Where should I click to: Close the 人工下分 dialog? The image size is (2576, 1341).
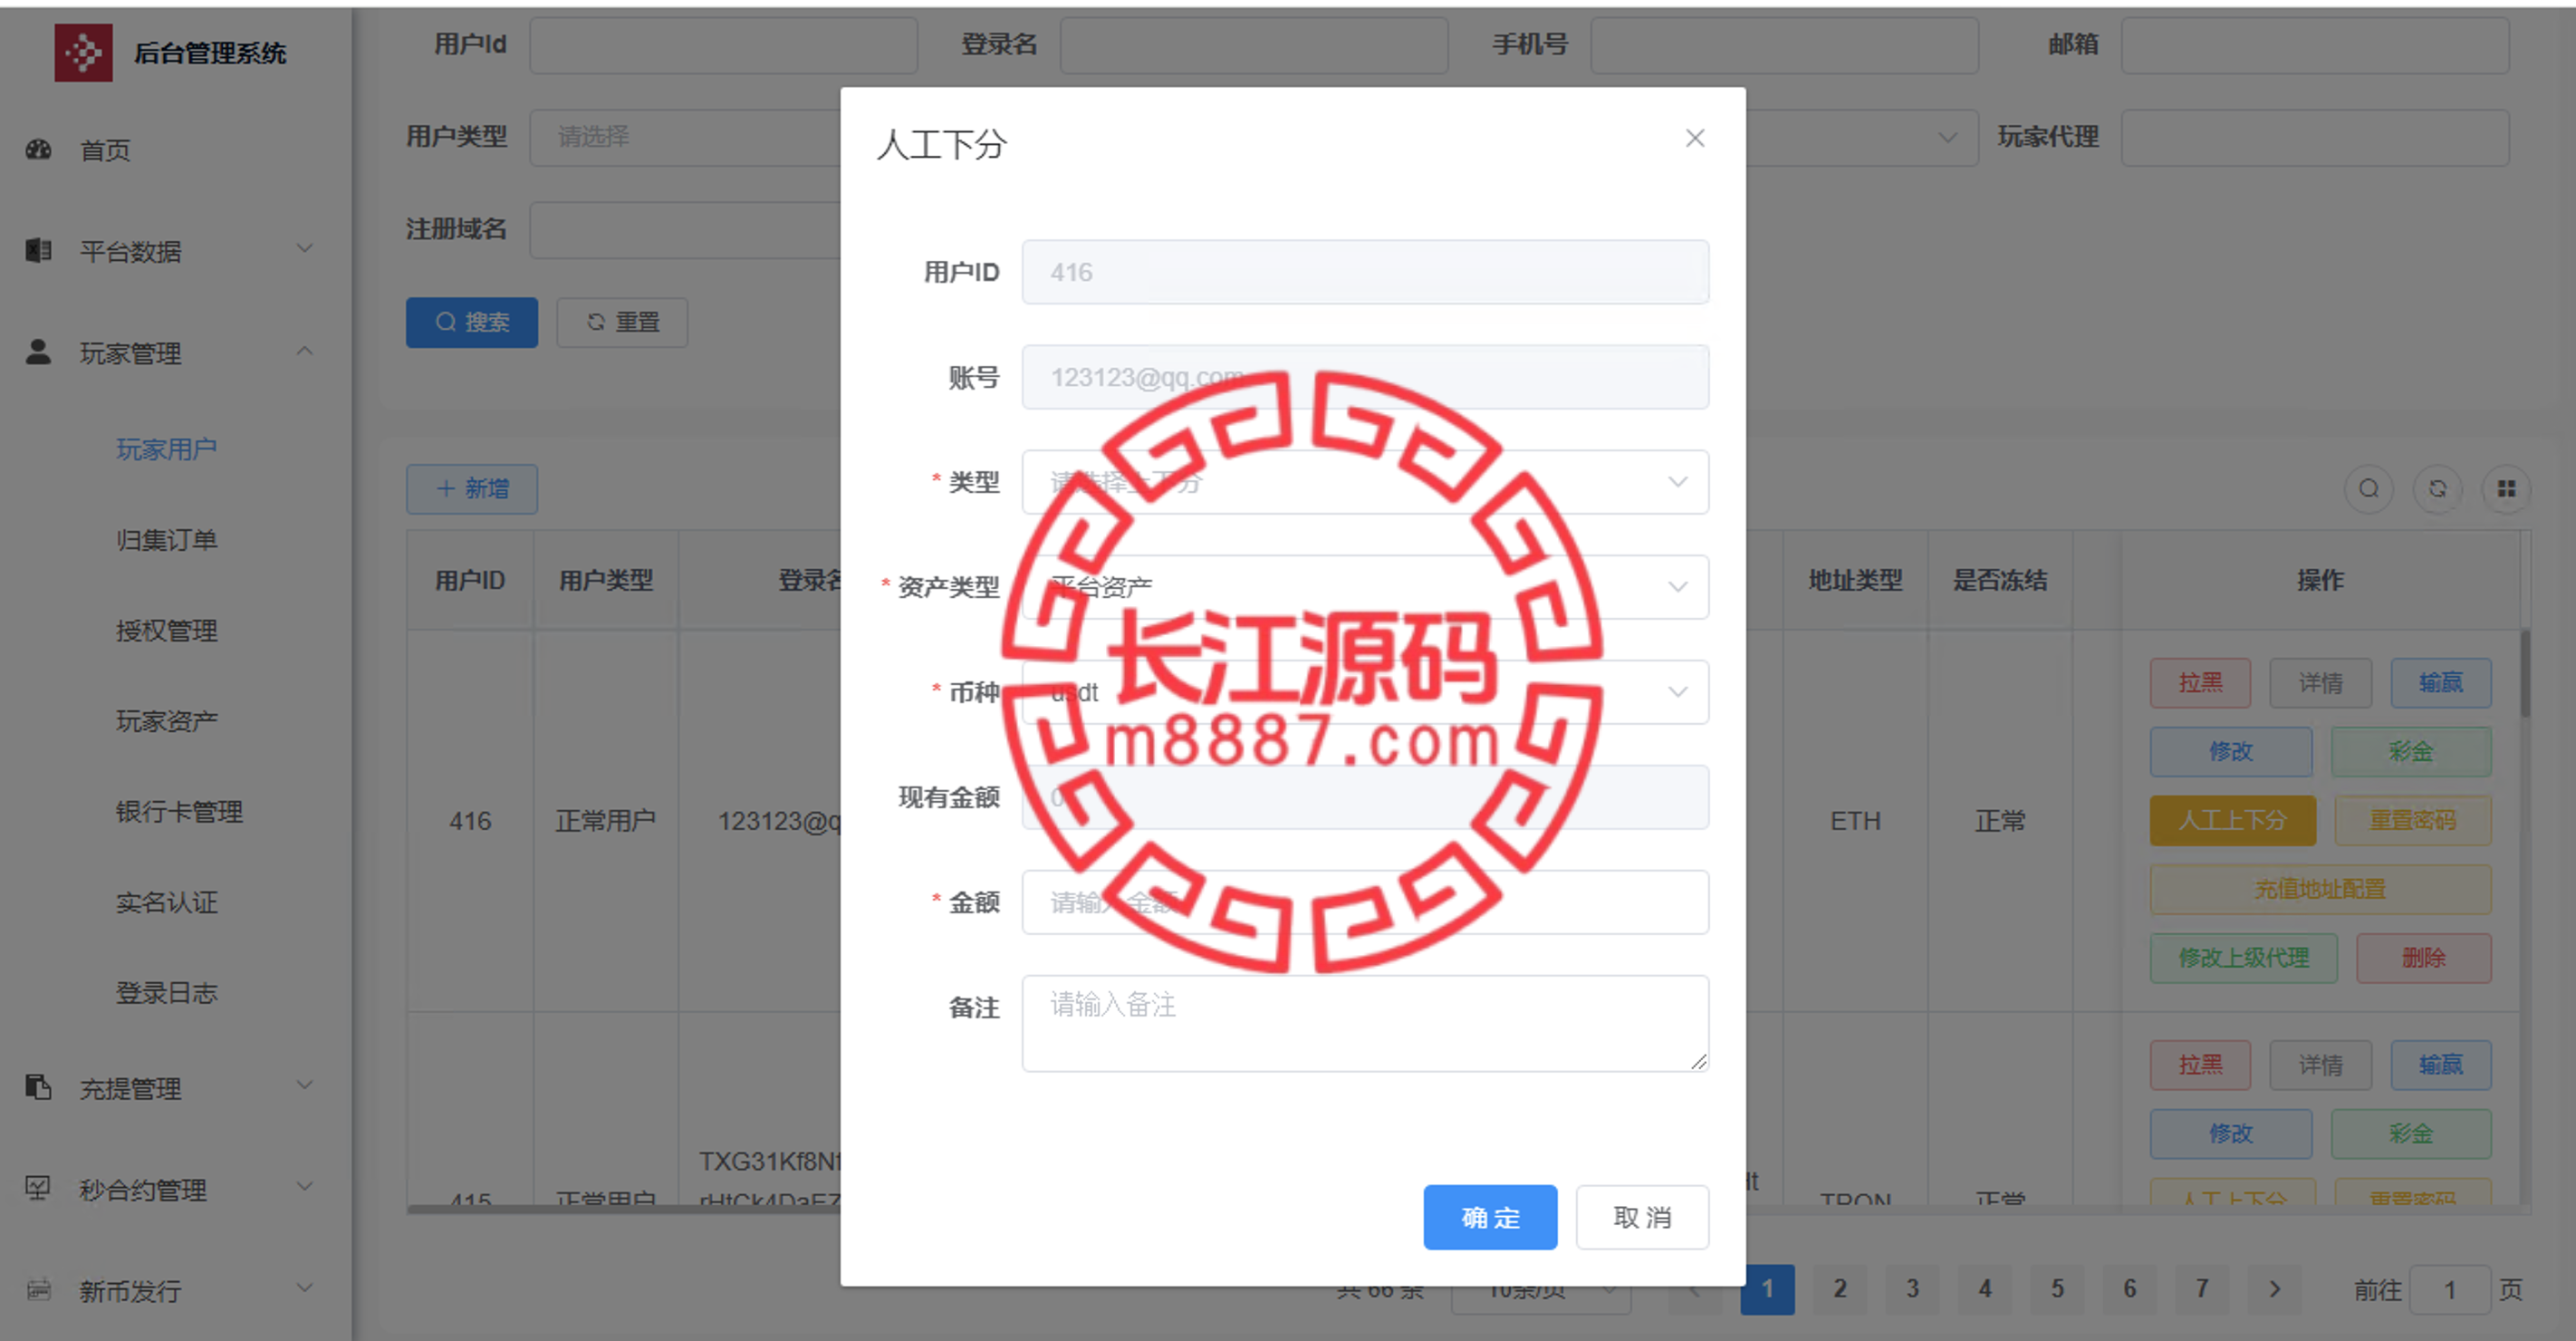click(1694, 138)
